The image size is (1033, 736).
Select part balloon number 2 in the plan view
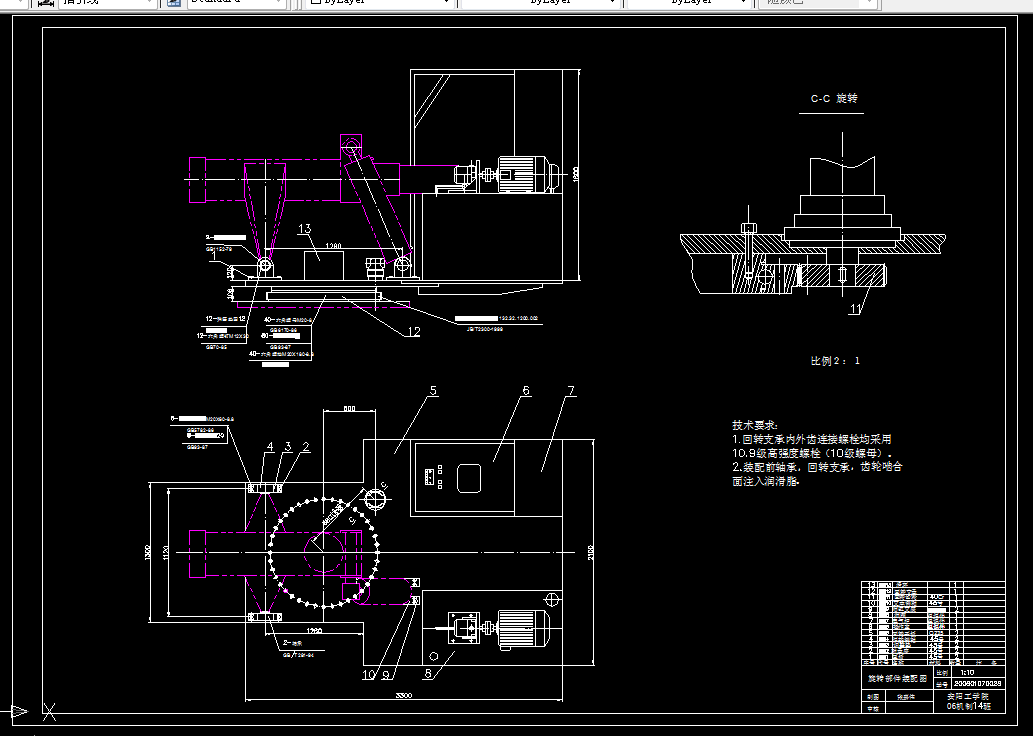(x=306, y=447)
